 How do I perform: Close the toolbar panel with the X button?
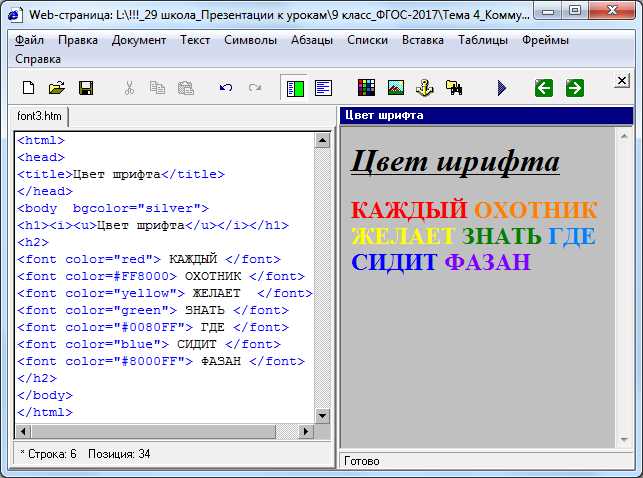coord(622,80)
